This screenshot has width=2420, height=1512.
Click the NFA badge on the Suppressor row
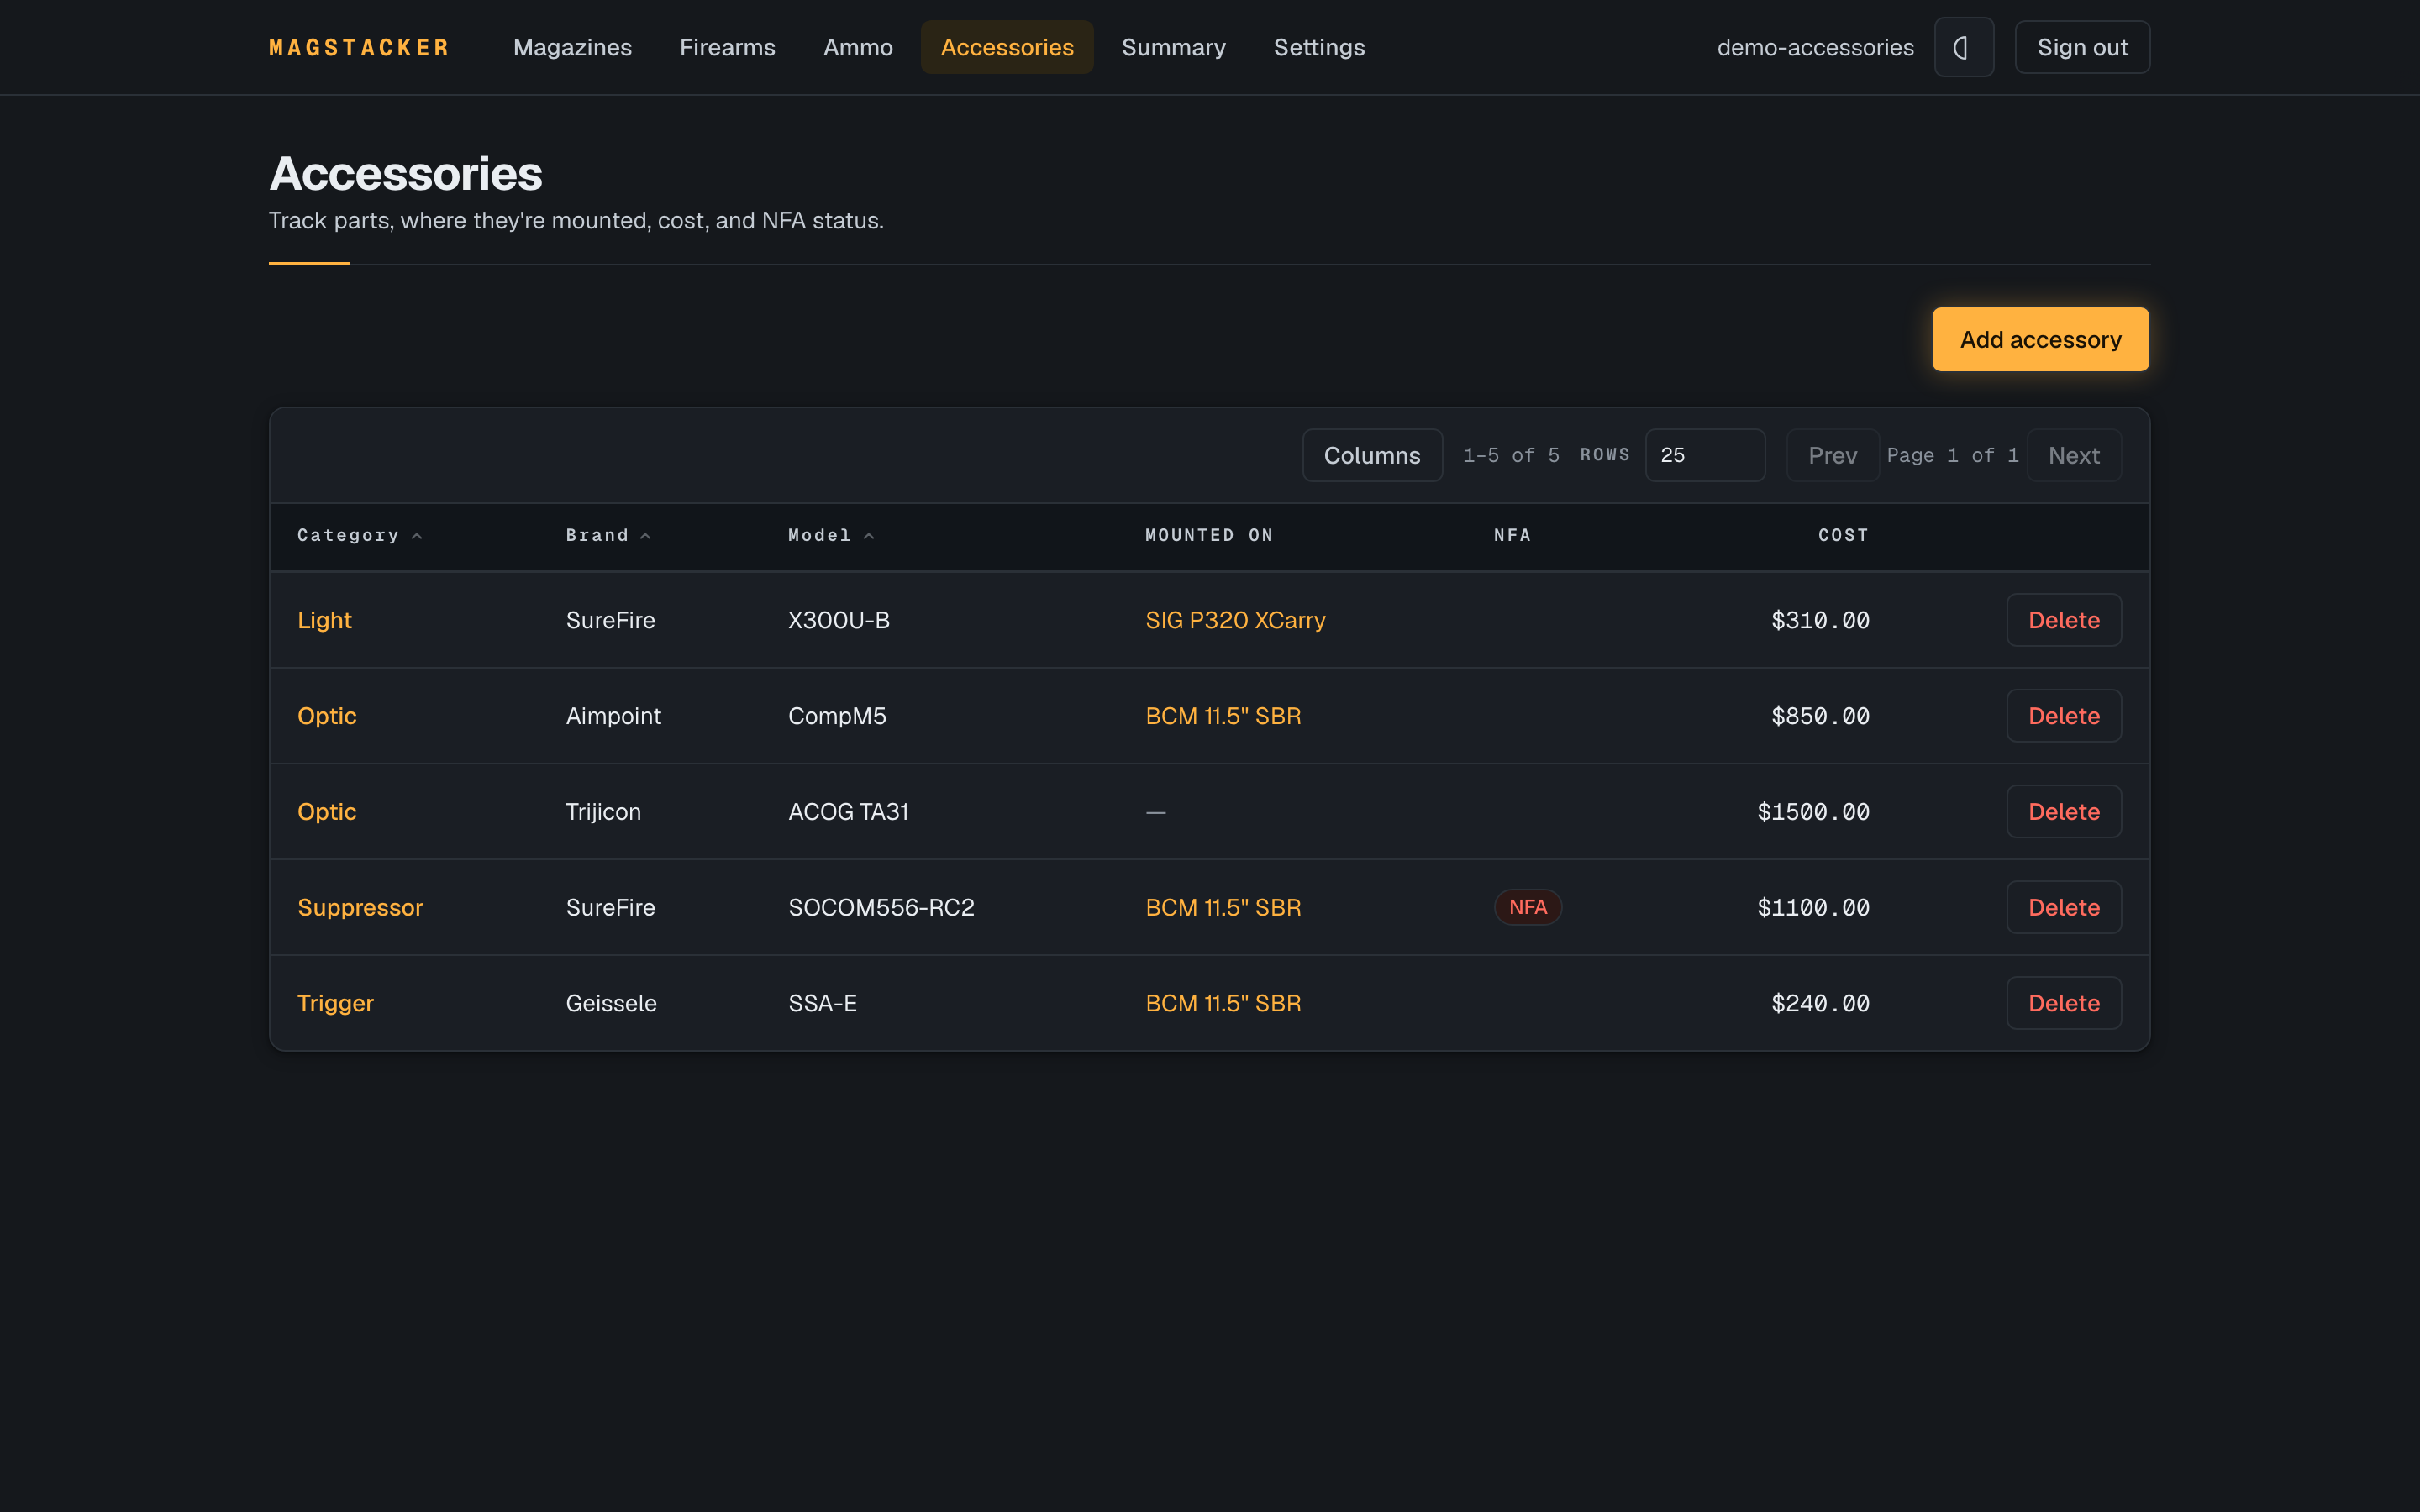tap(1528, 907)
